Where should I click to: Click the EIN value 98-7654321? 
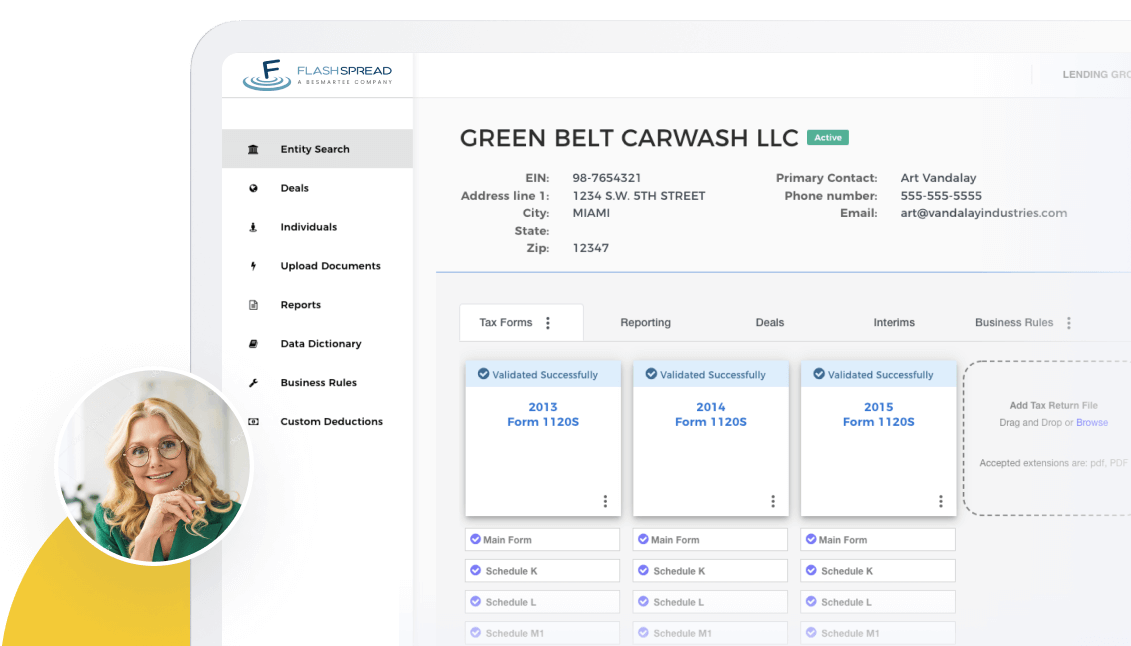[607, 178]
